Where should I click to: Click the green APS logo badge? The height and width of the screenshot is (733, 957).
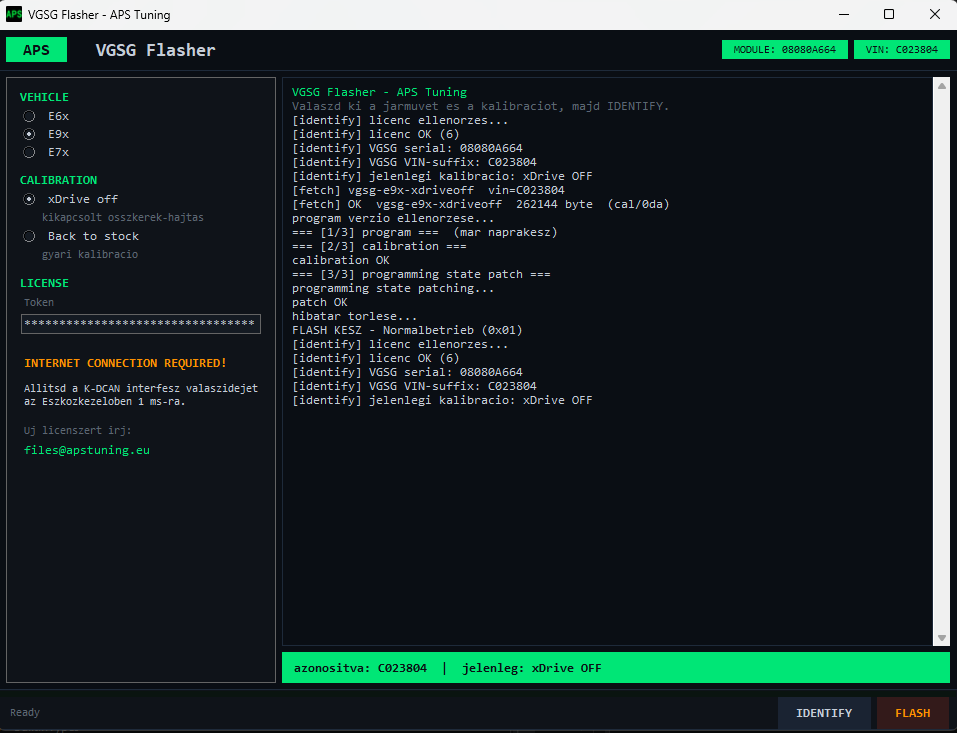37,50
